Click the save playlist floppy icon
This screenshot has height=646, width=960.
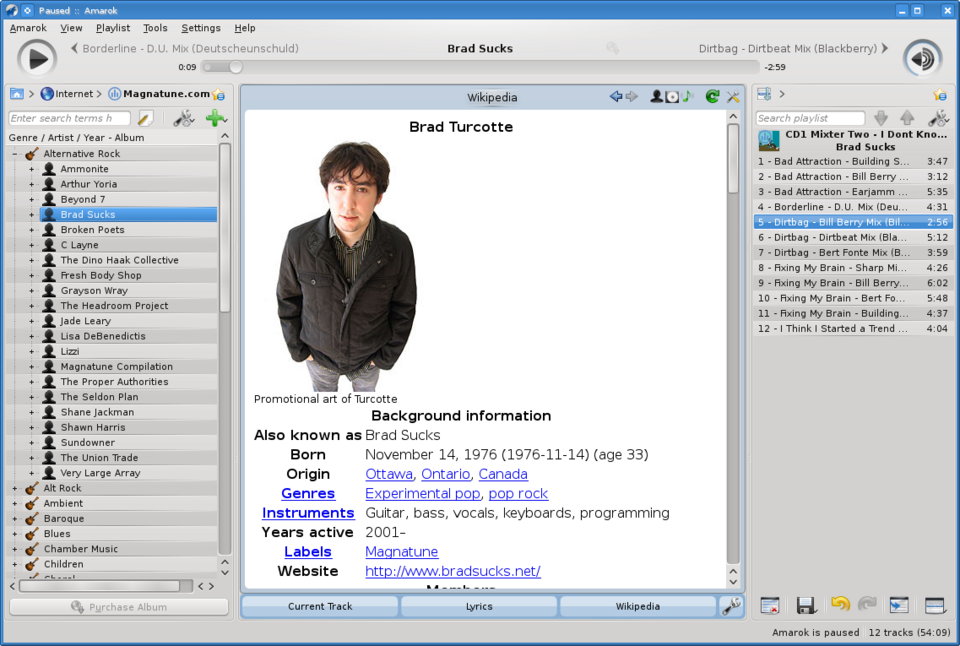(x=805, y=605)
